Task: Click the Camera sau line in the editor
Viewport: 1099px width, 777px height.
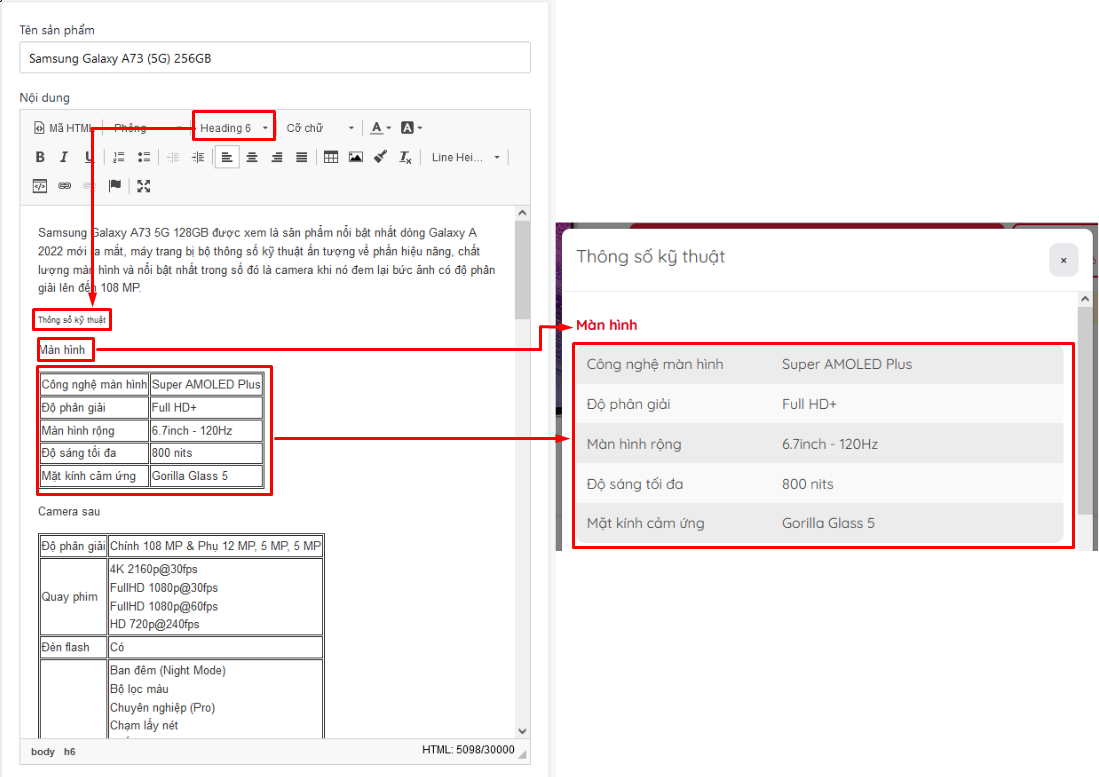Action: (x=69, y=511)
